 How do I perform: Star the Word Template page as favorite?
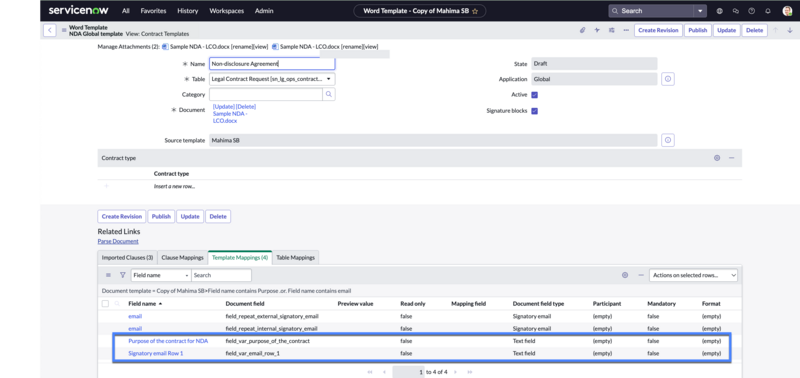[475, 11]
